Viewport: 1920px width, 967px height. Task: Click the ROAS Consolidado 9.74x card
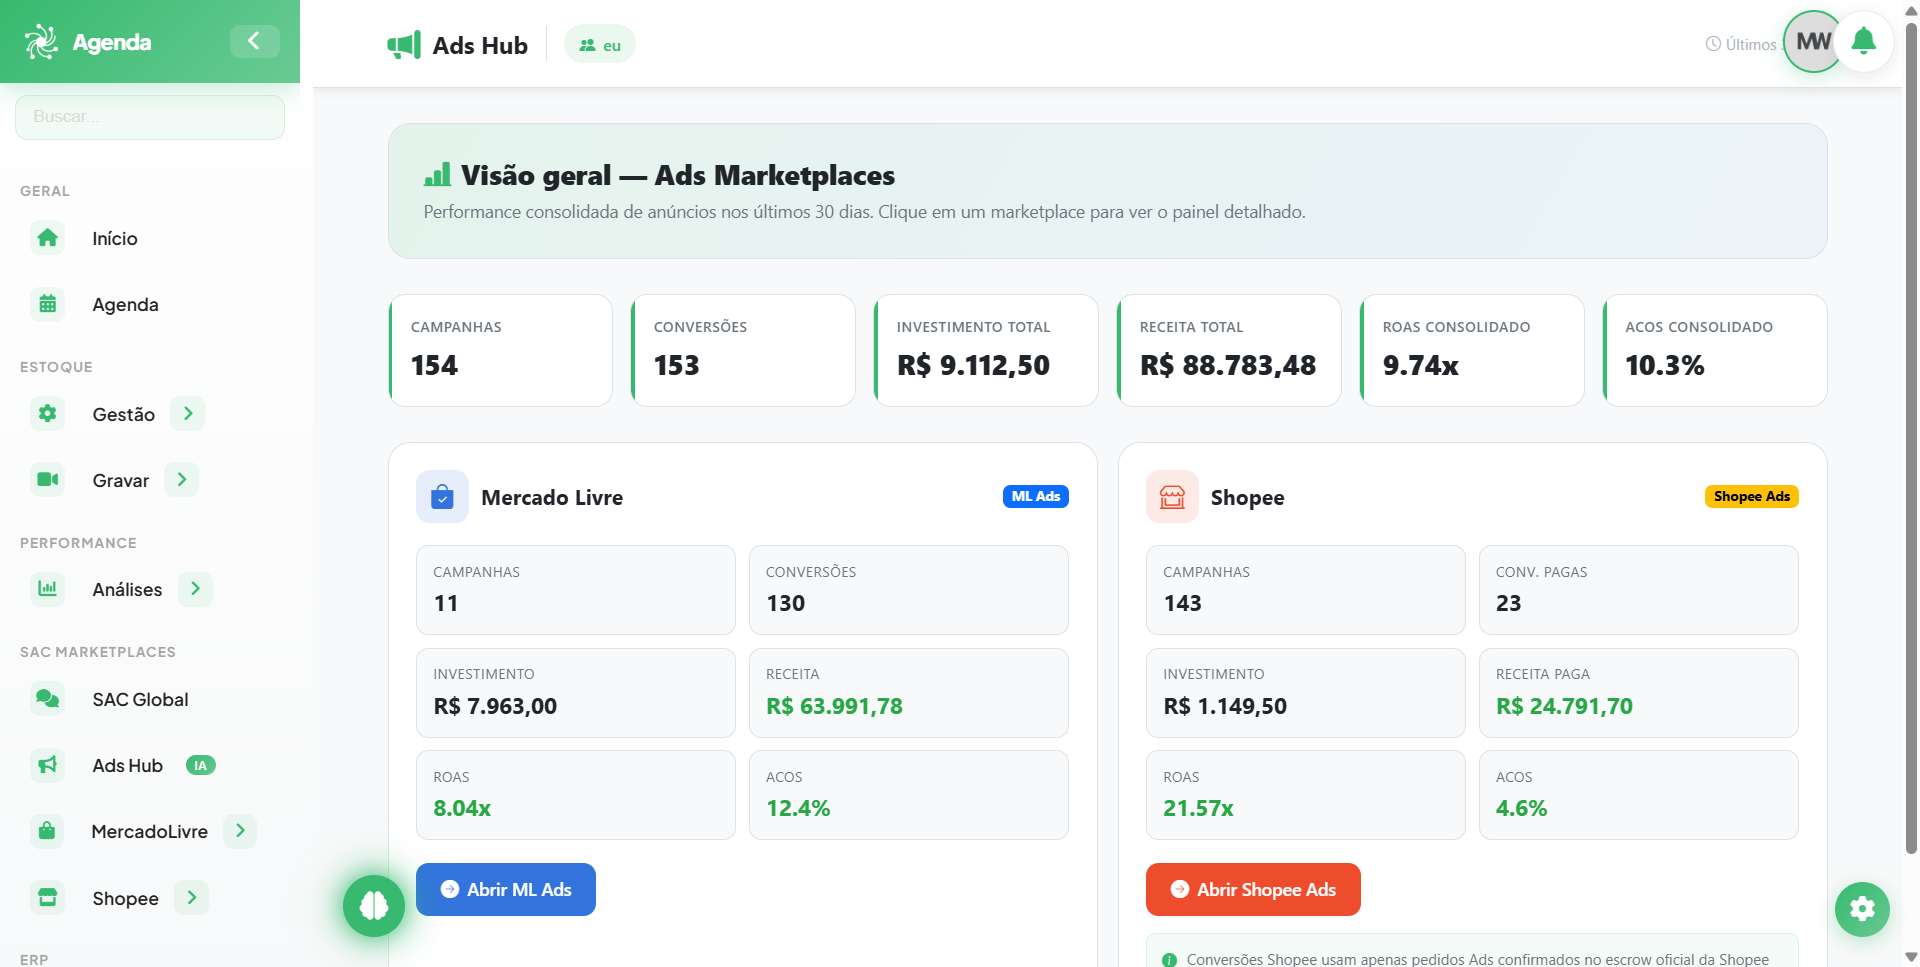(x=1472, y=350)
